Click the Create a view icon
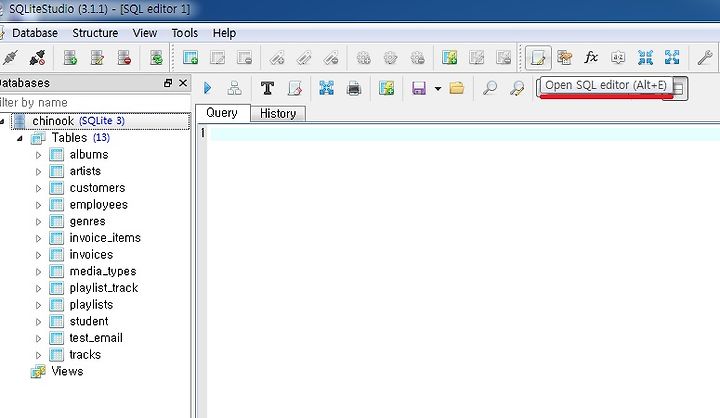The width and height of the screenshot is (720, 418). (450, 58)
